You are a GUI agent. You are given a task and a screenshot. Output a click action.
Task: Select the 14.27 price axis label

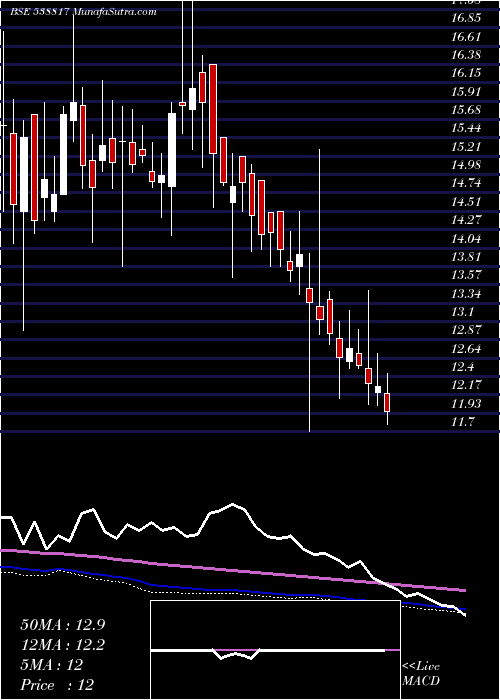[467, 220]
